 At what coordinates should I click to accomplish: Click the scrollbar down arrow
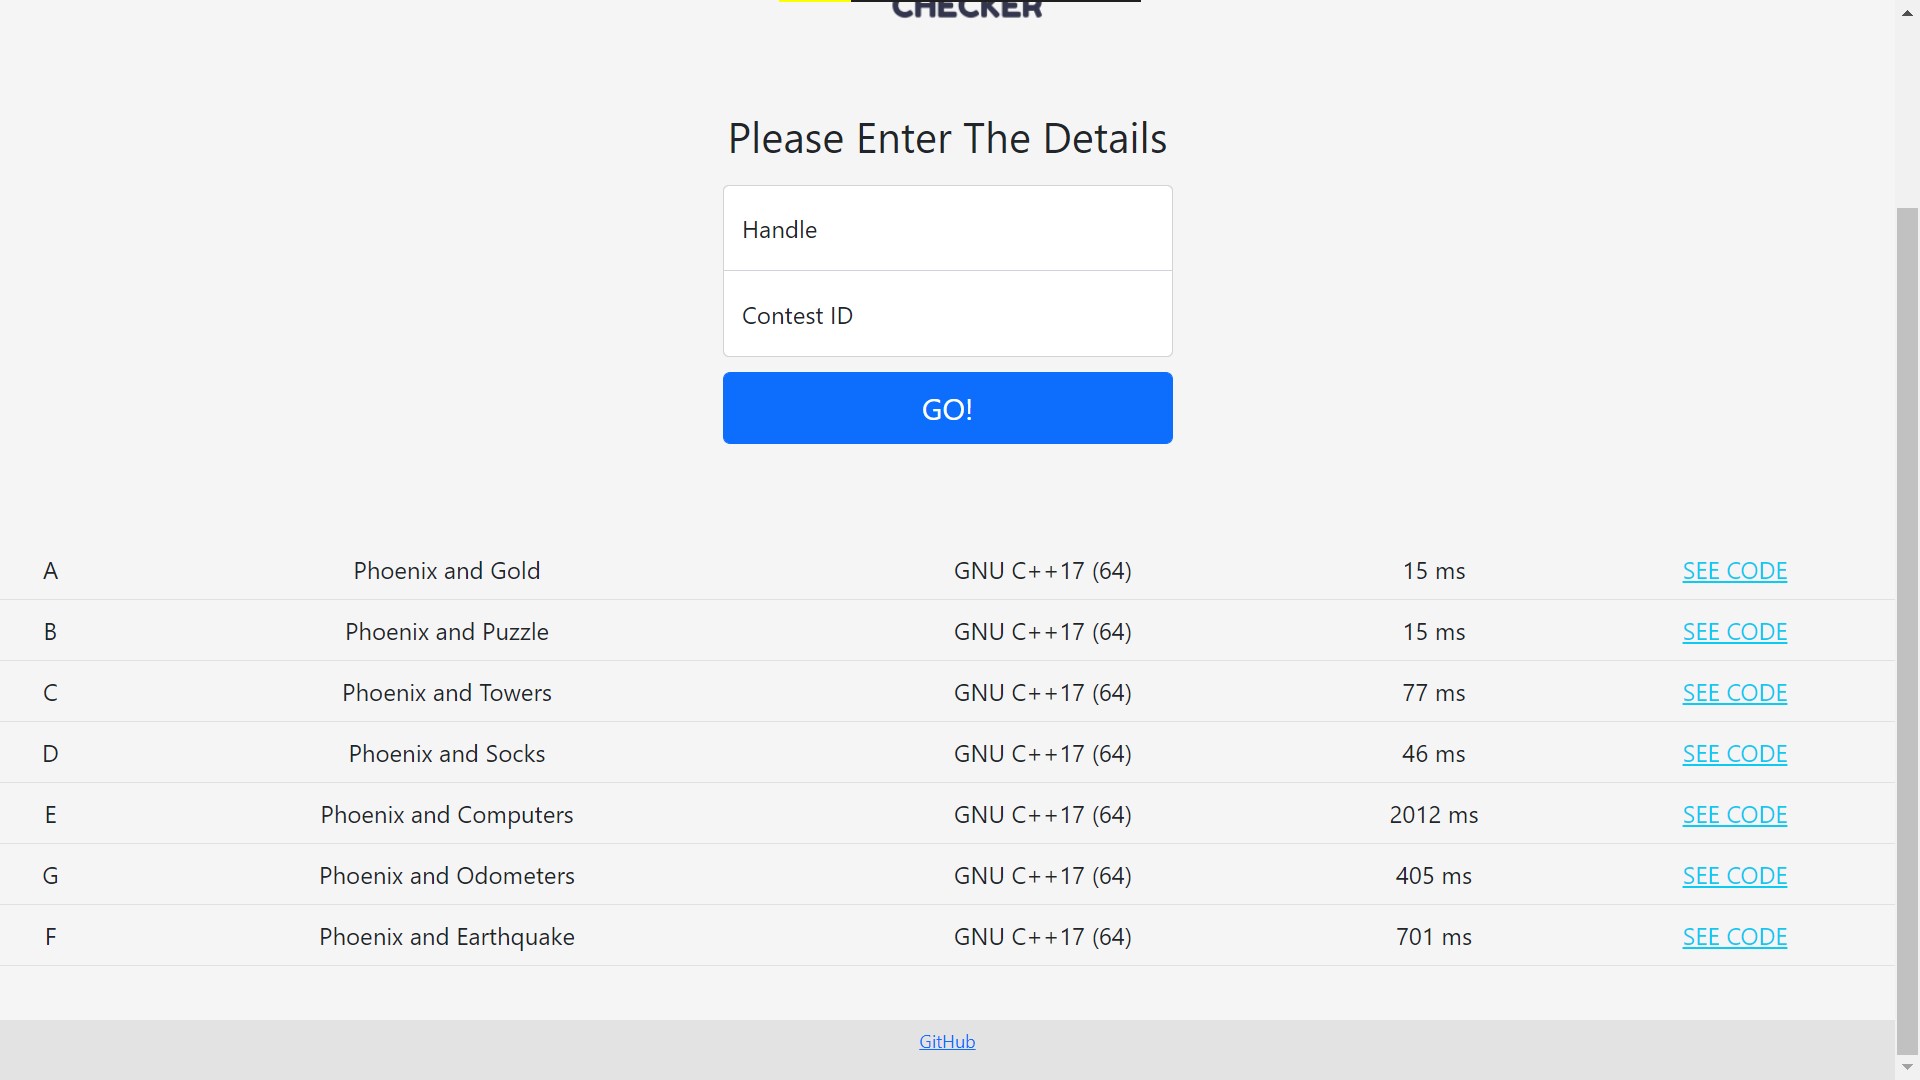pyautogui.click(x=1907, y=1067)
